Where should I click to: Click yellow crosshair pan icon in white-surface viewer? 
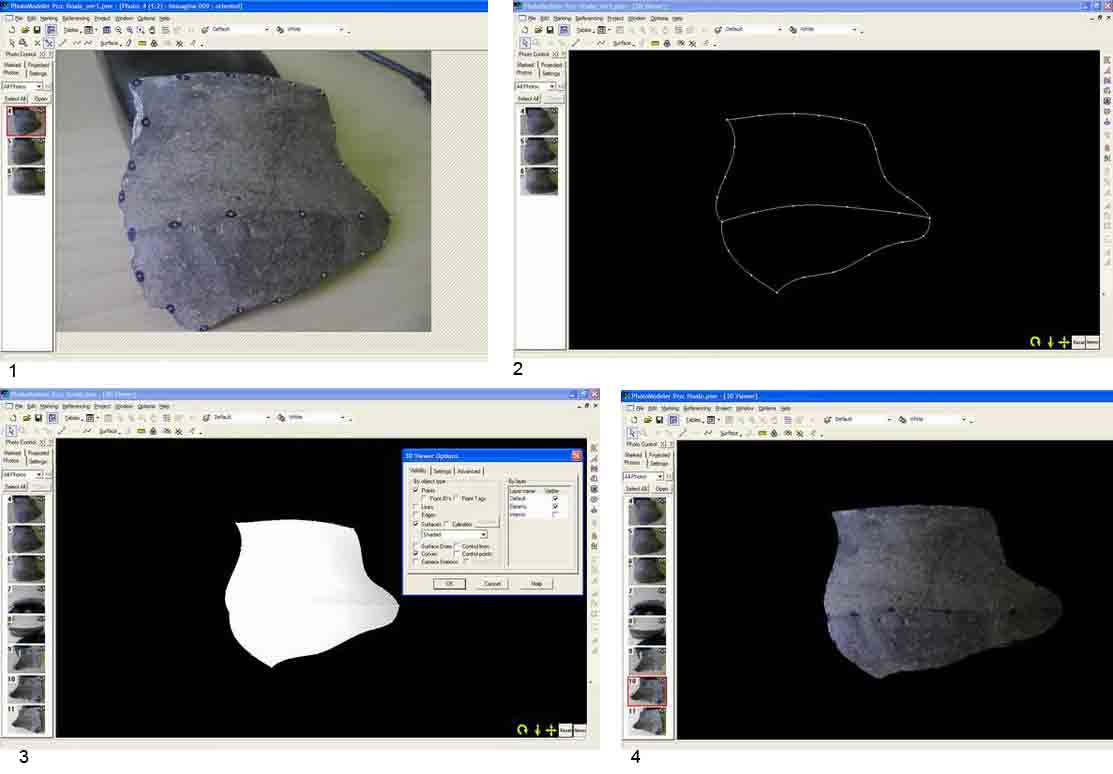pos(551,730)
